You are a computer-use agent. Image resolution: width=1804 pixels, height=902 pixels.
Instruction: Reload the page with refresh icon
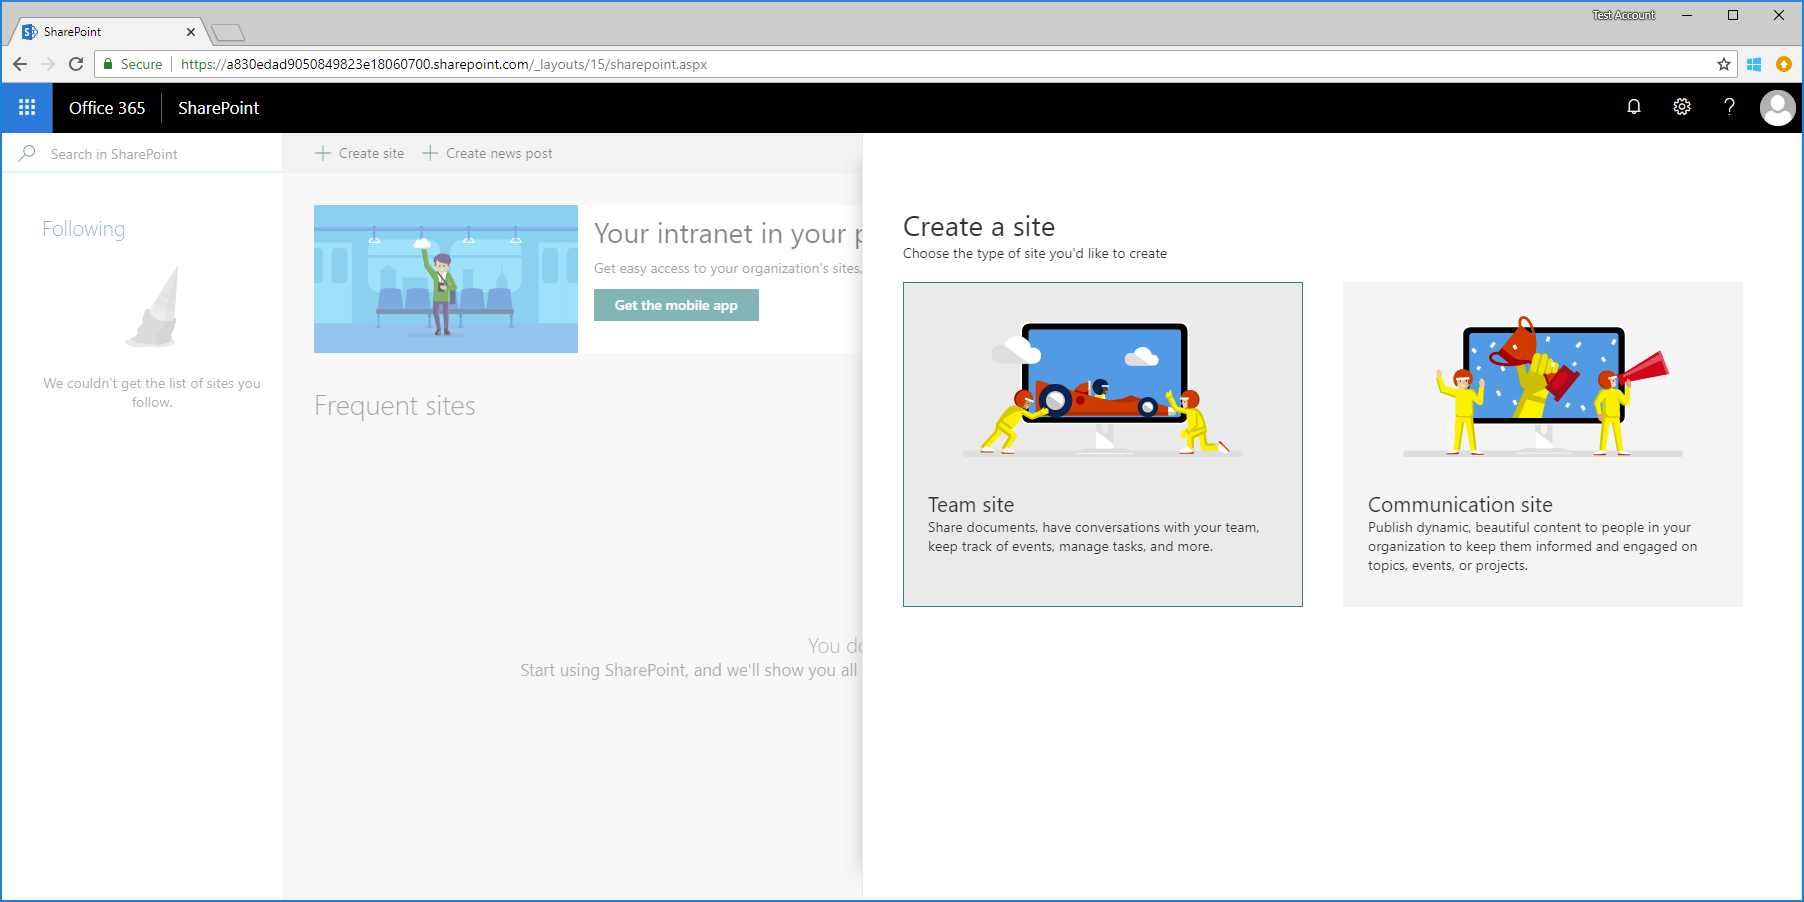pos(76,64)
